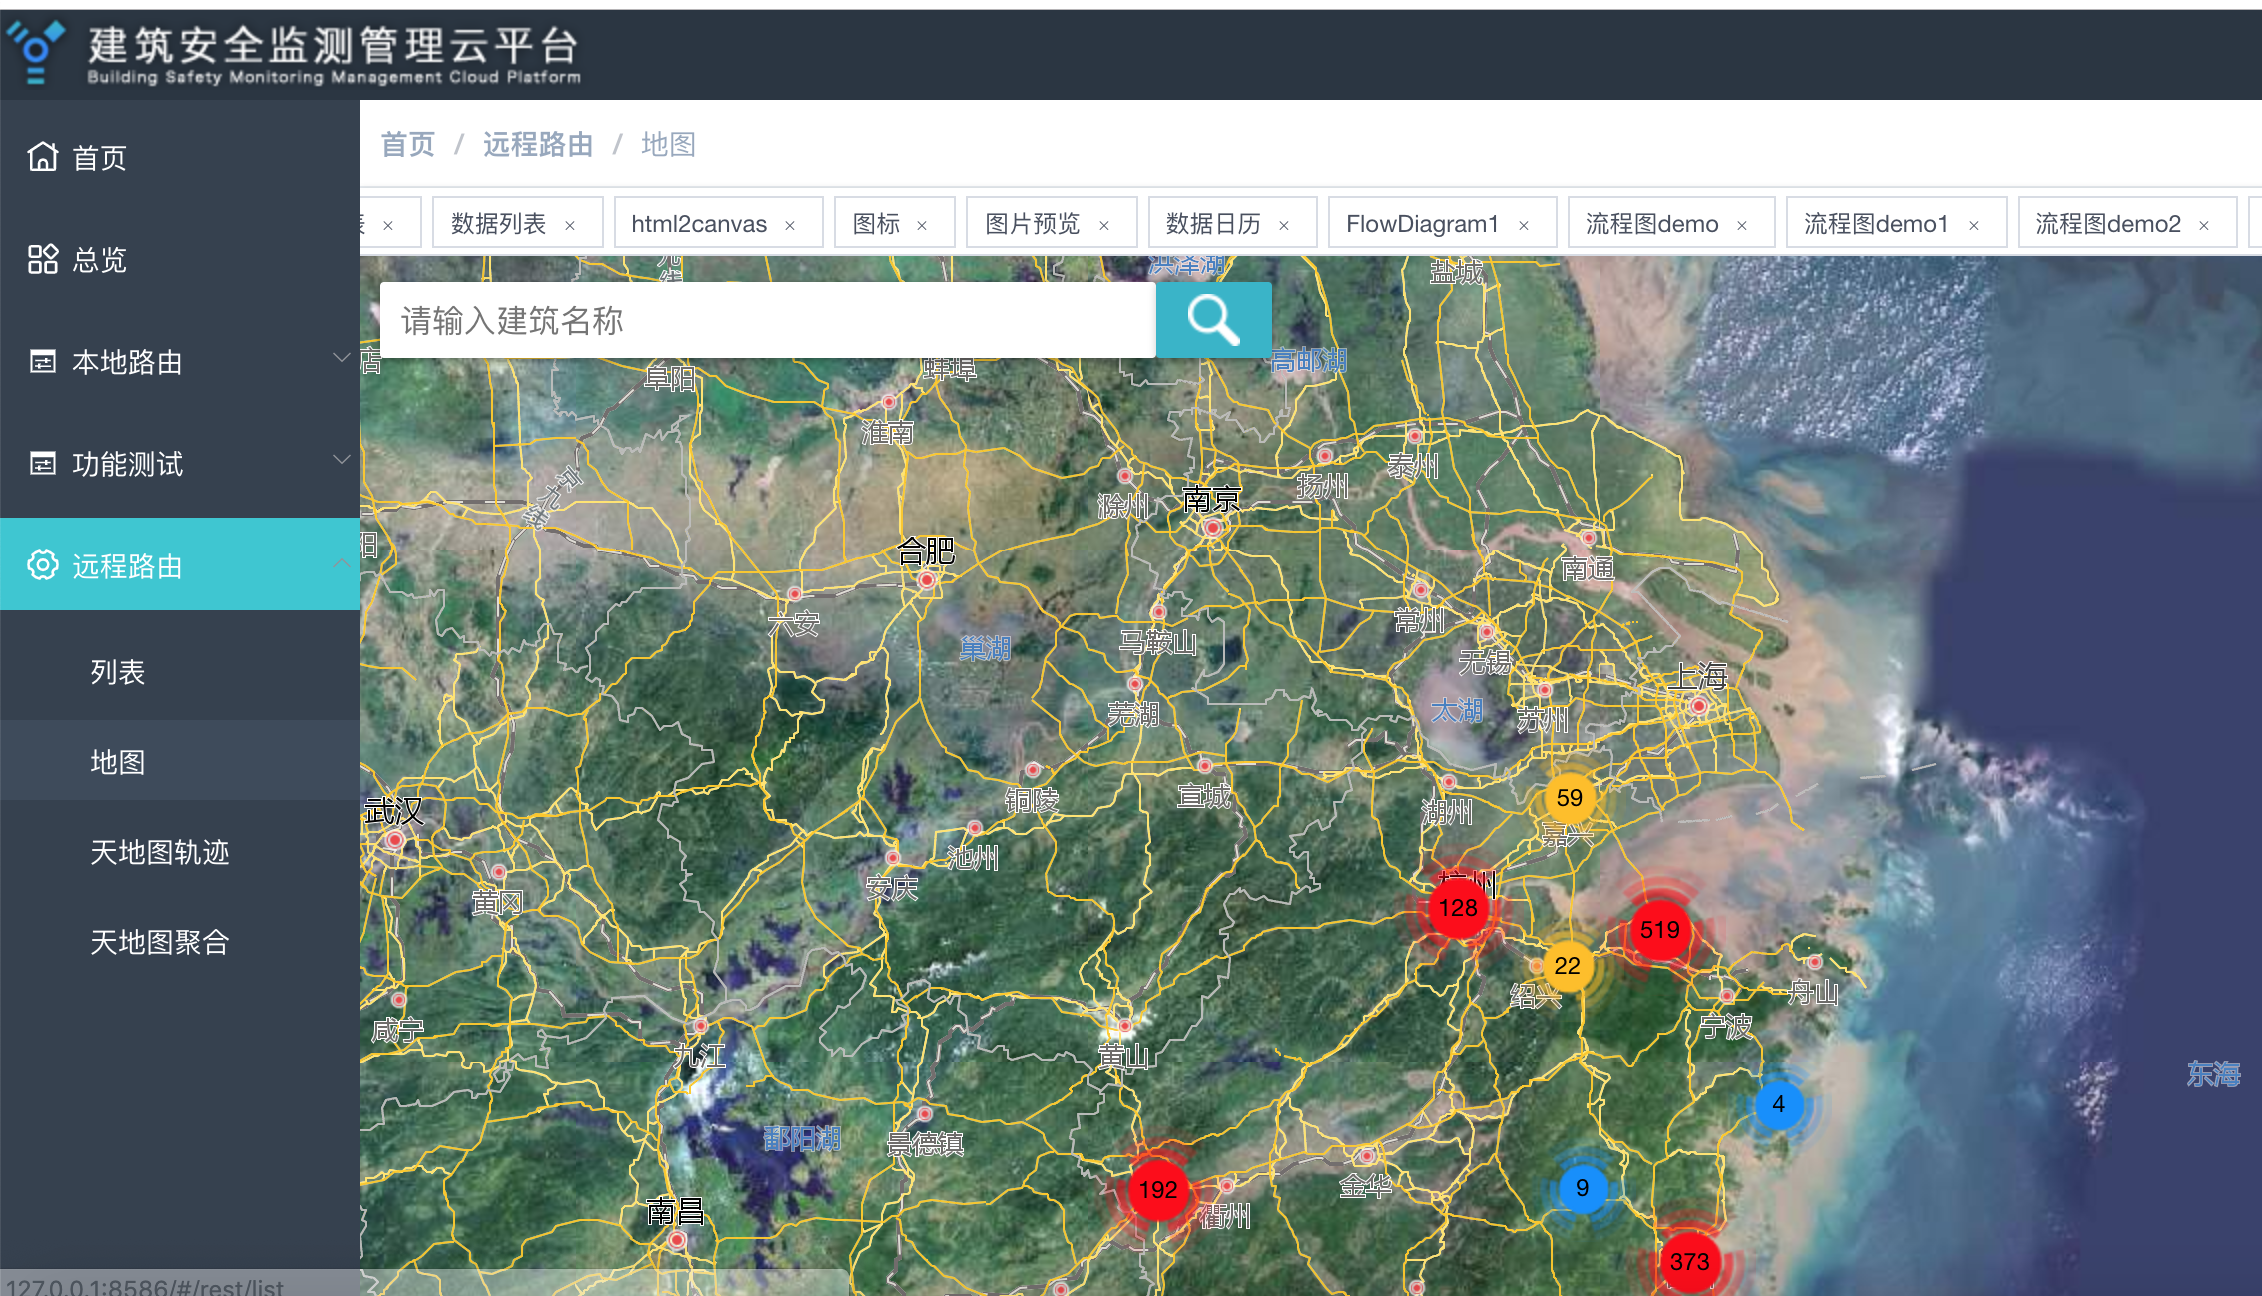The image size is (2262, 1296).
Task: Close the html2canvas tab
Action: point(790,225)
